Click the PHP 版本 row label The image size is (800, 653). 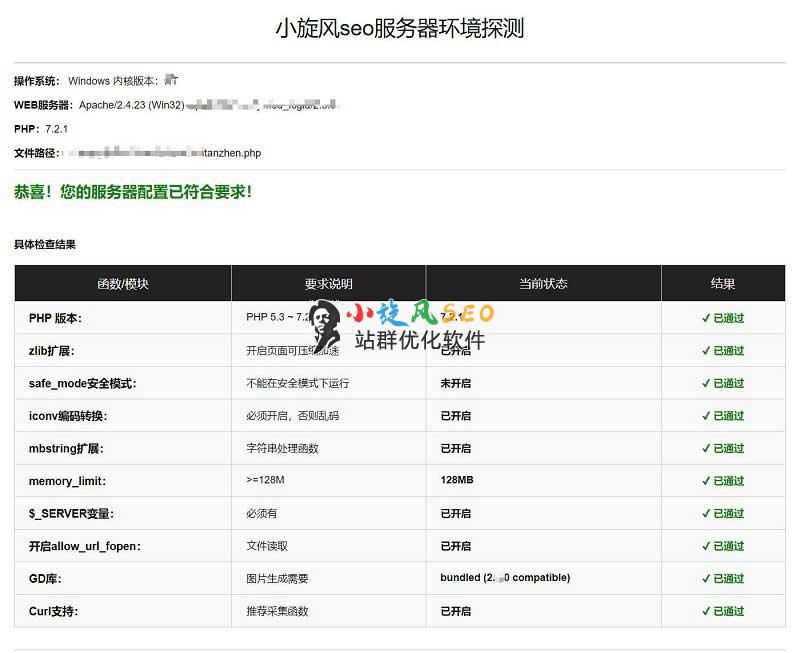[55, 318]
